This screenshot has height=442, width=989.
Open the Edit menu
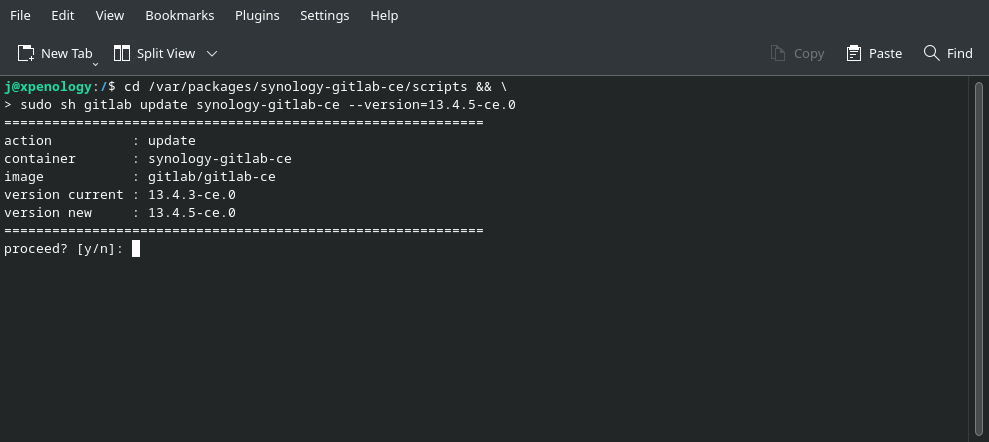tap(62, 15)
